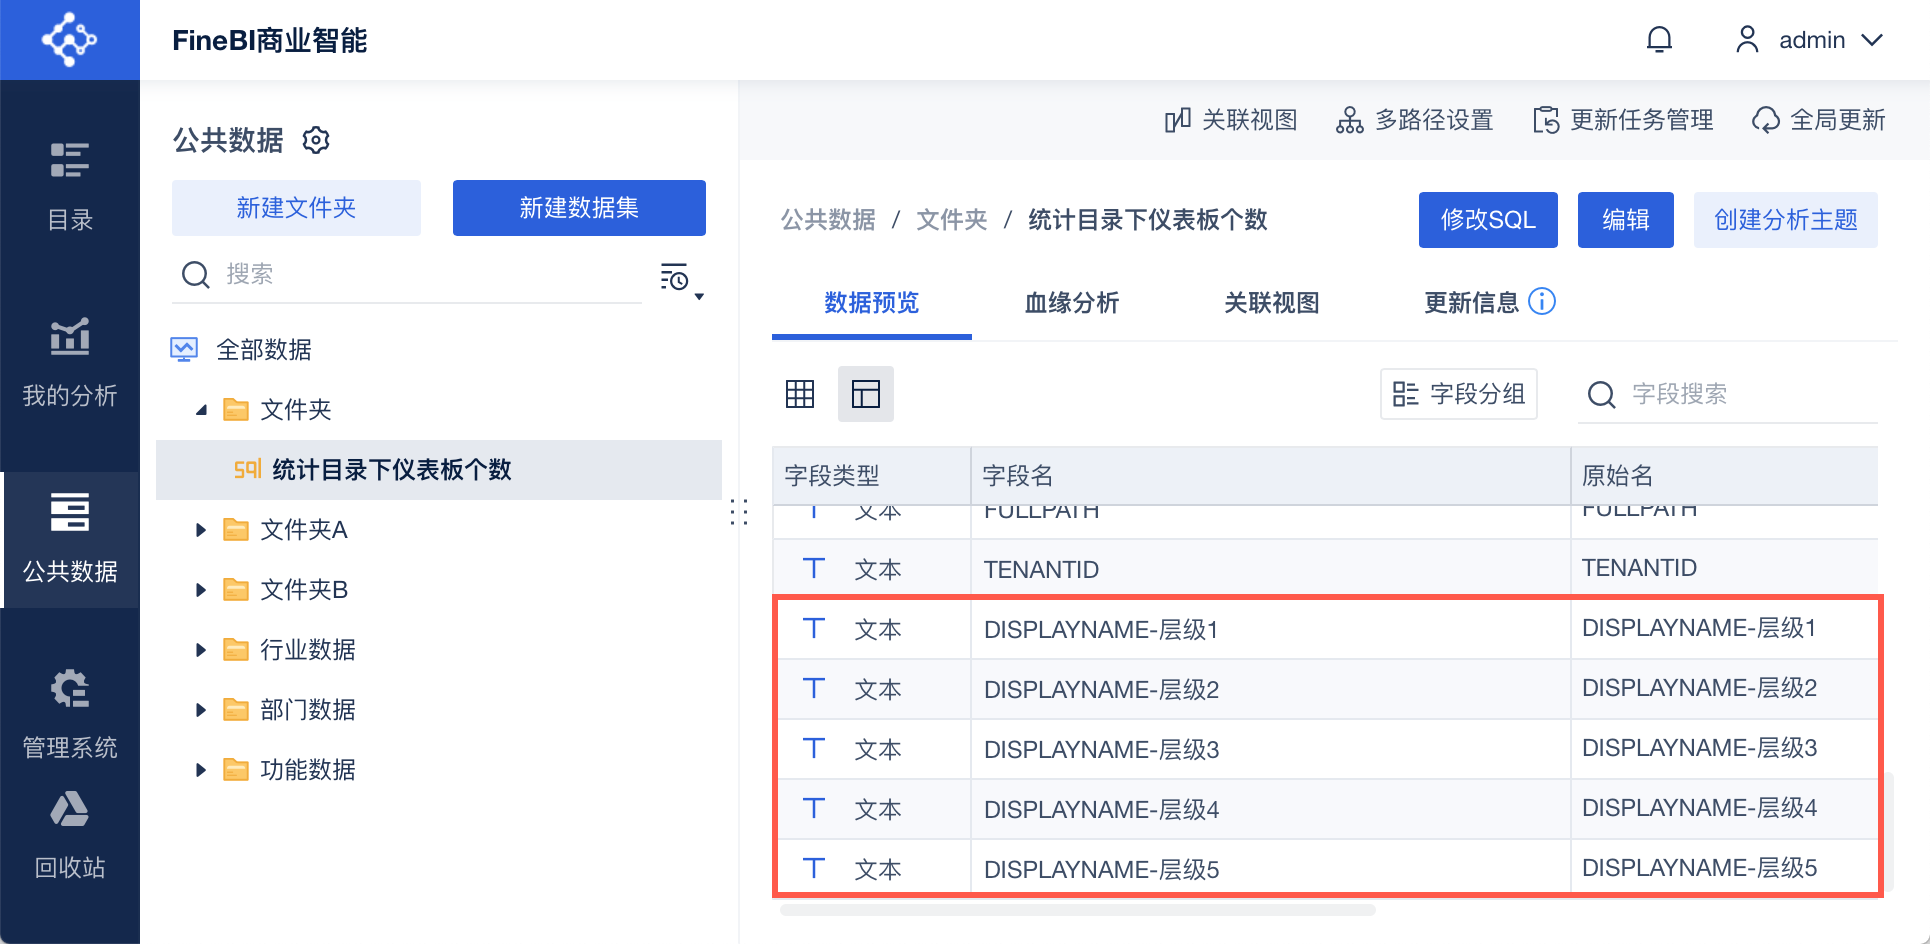Click the 全局更新 cloud icon
Image resolution: width=1930 pixels, height=944 pixels.
[x=1766, y=121]
